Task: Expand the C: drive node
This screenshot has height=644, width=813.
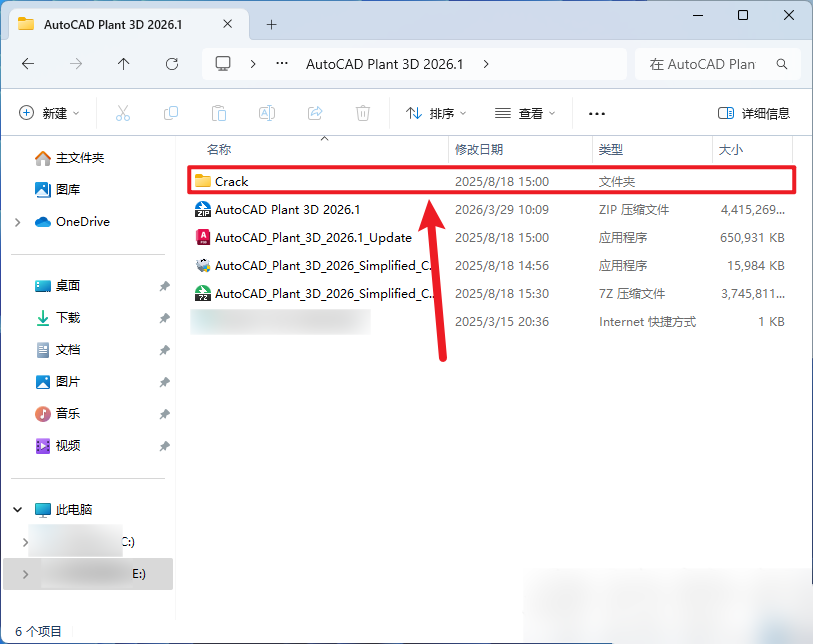Action: [25, 542]
